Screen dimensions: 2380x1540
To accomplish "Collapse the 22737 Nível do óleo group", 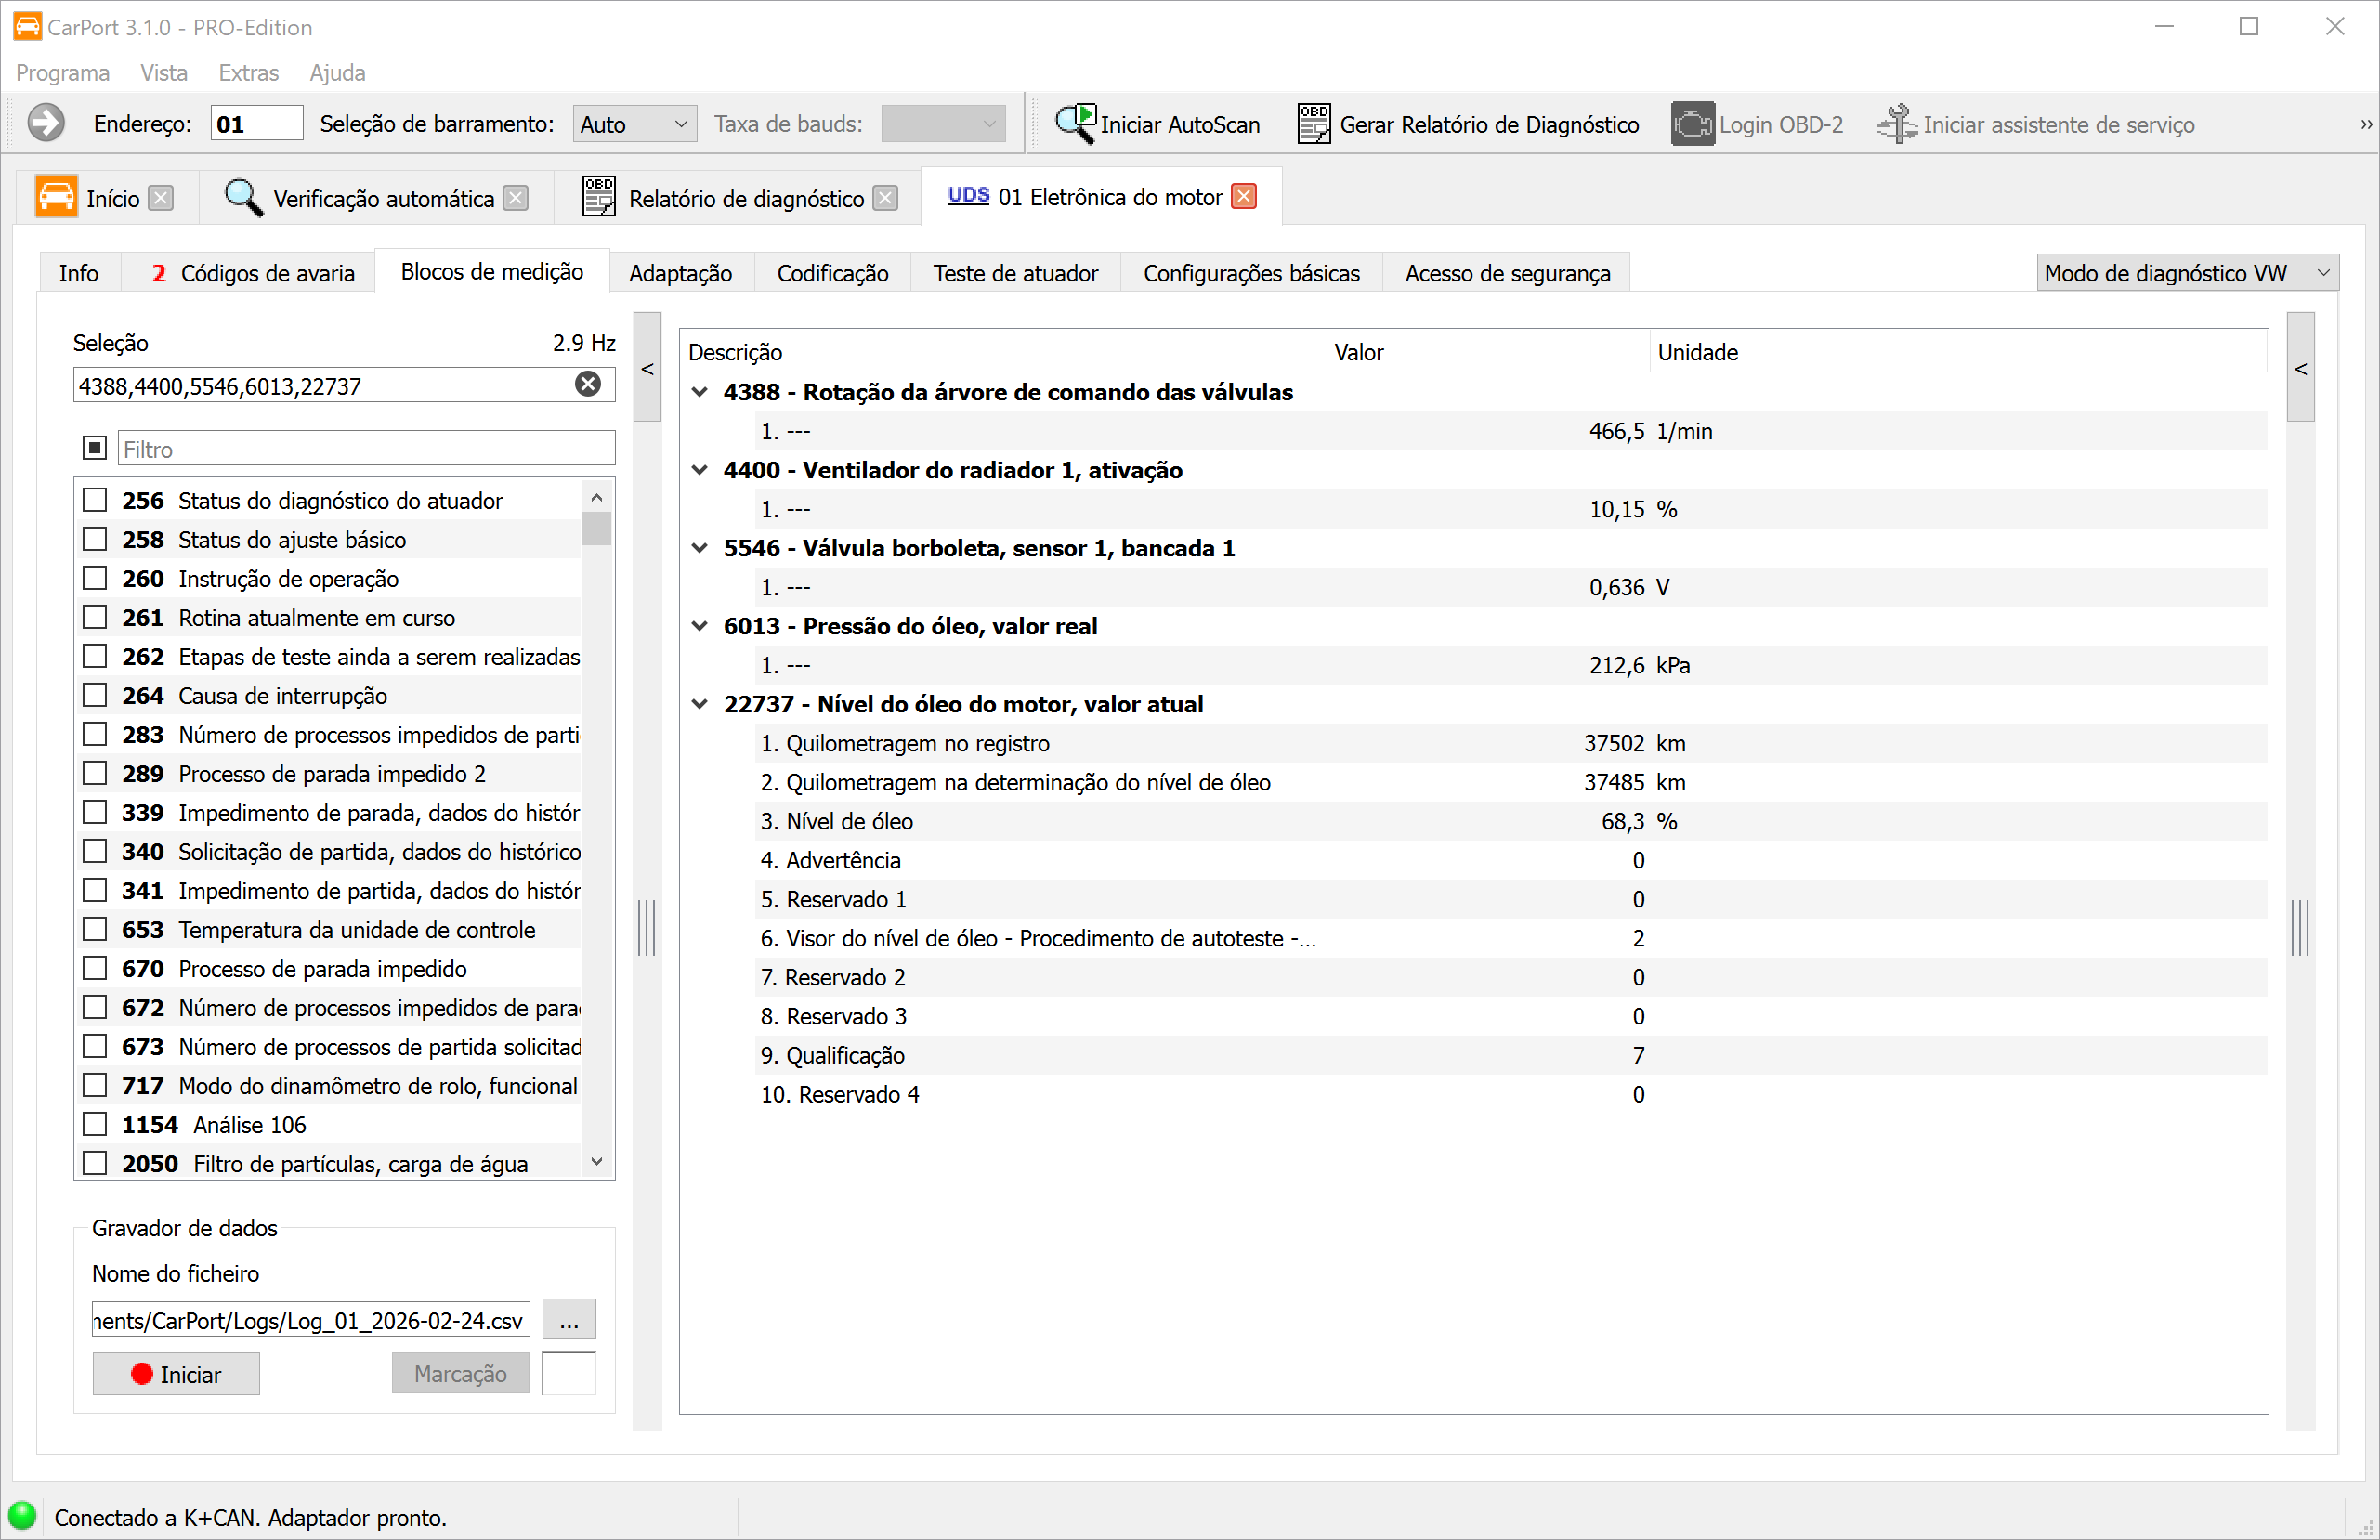I will click(700, 704).
